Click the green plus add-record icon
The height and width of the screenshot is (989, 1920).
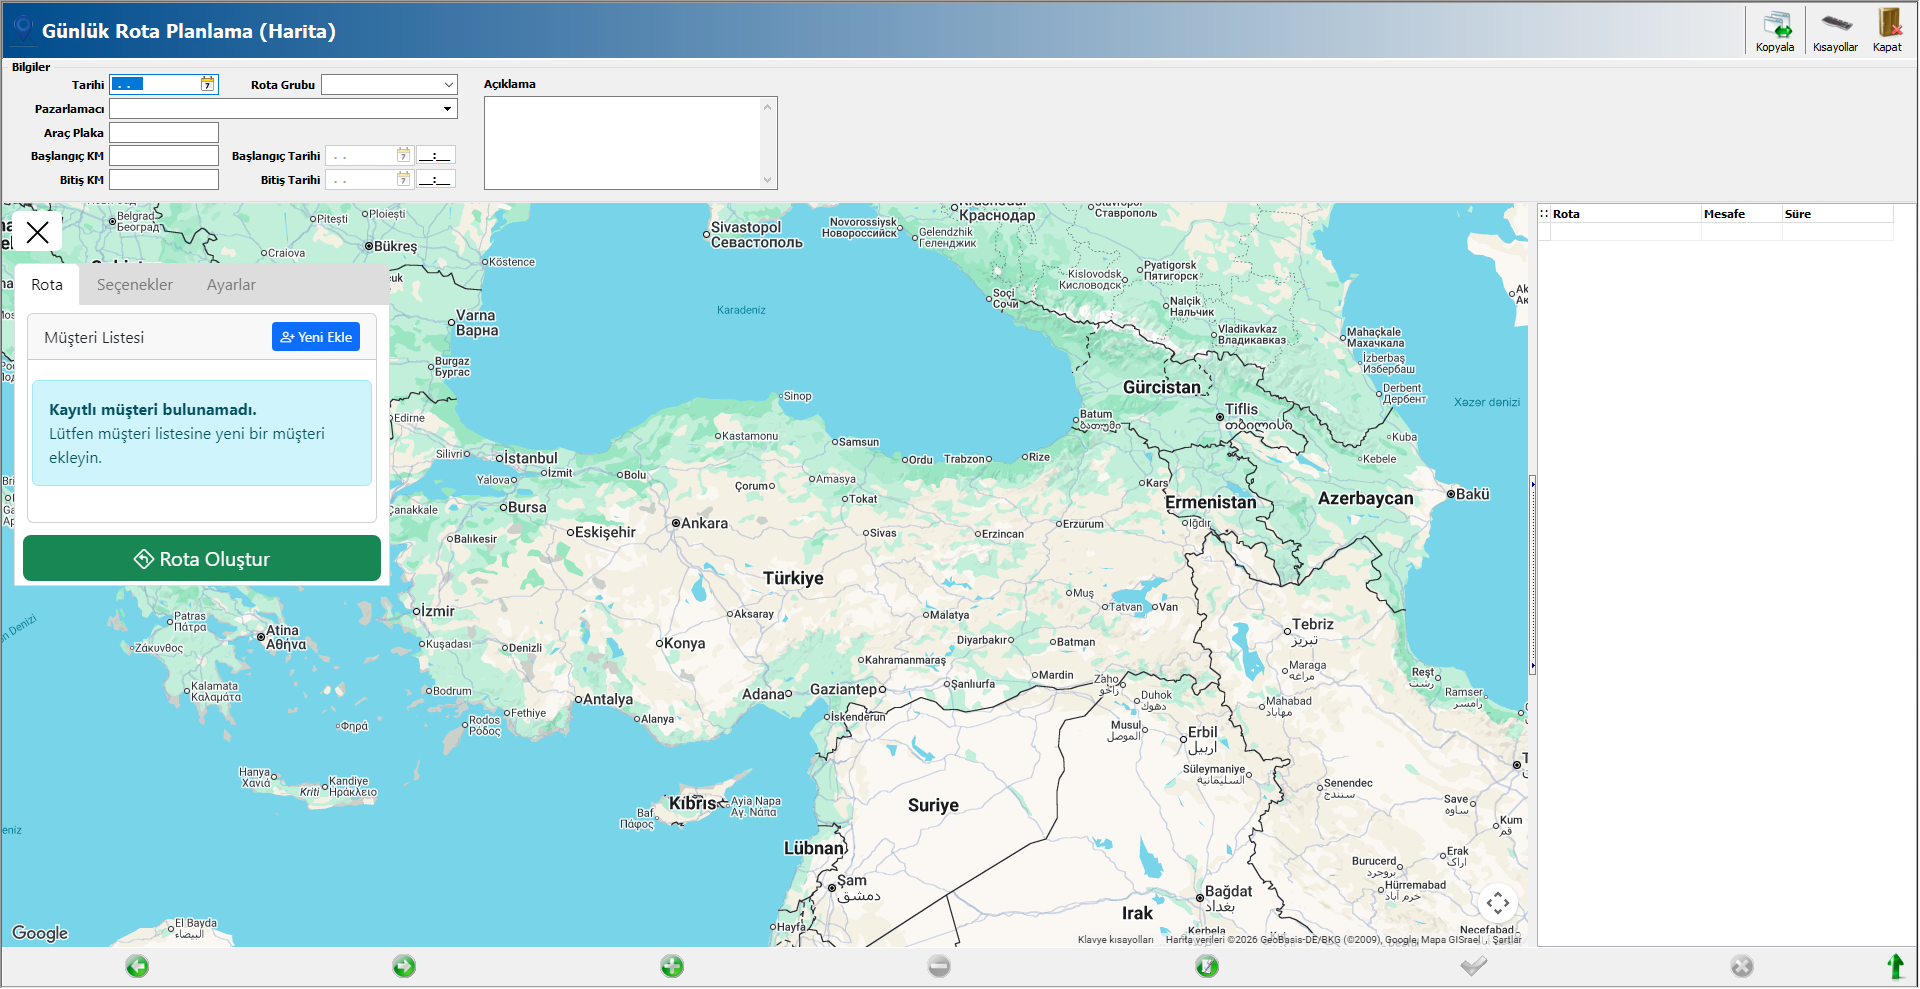coord(672,966)
